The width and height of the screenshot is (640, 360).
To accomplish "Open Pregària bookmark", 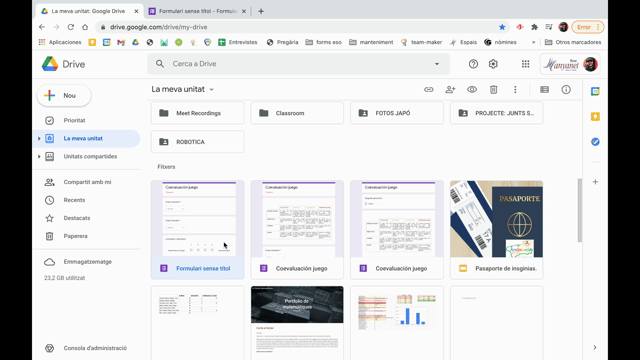I will tap(282, 42).
